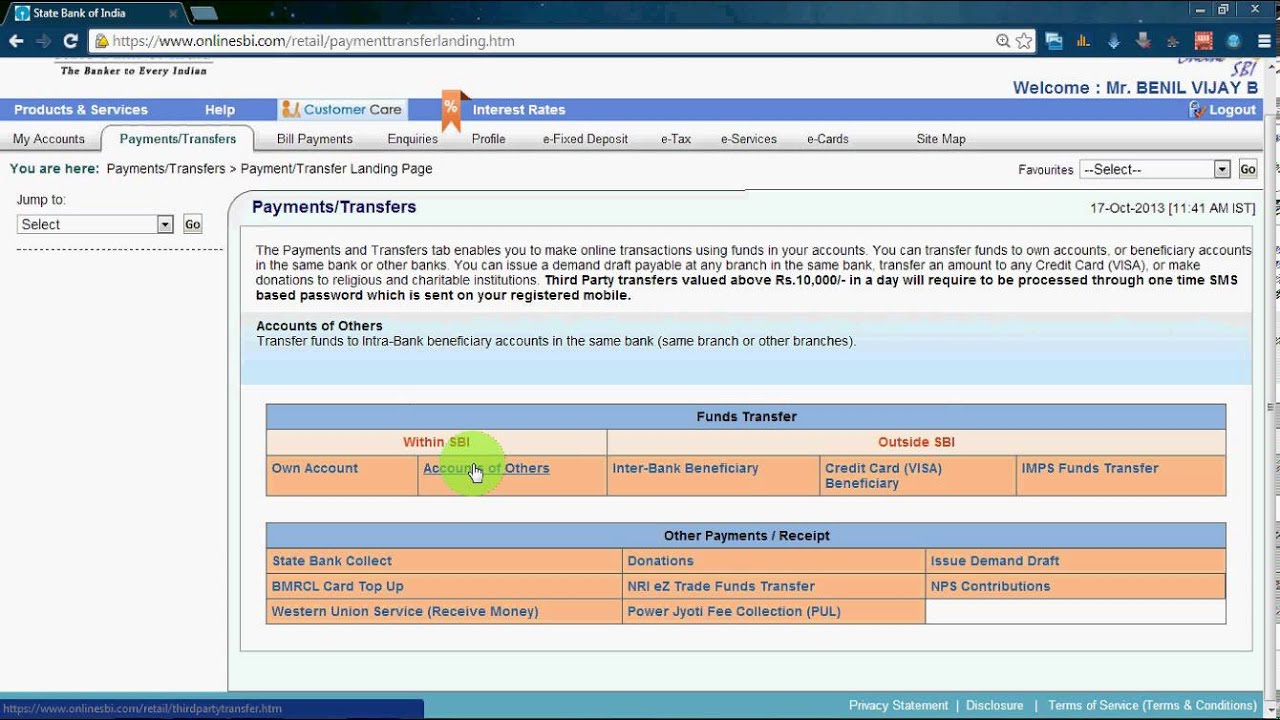Image resolution: width=1280 pixels, height=720 pixels.
Task: Click the browser back arrow
Action: (x=16, y=41)
